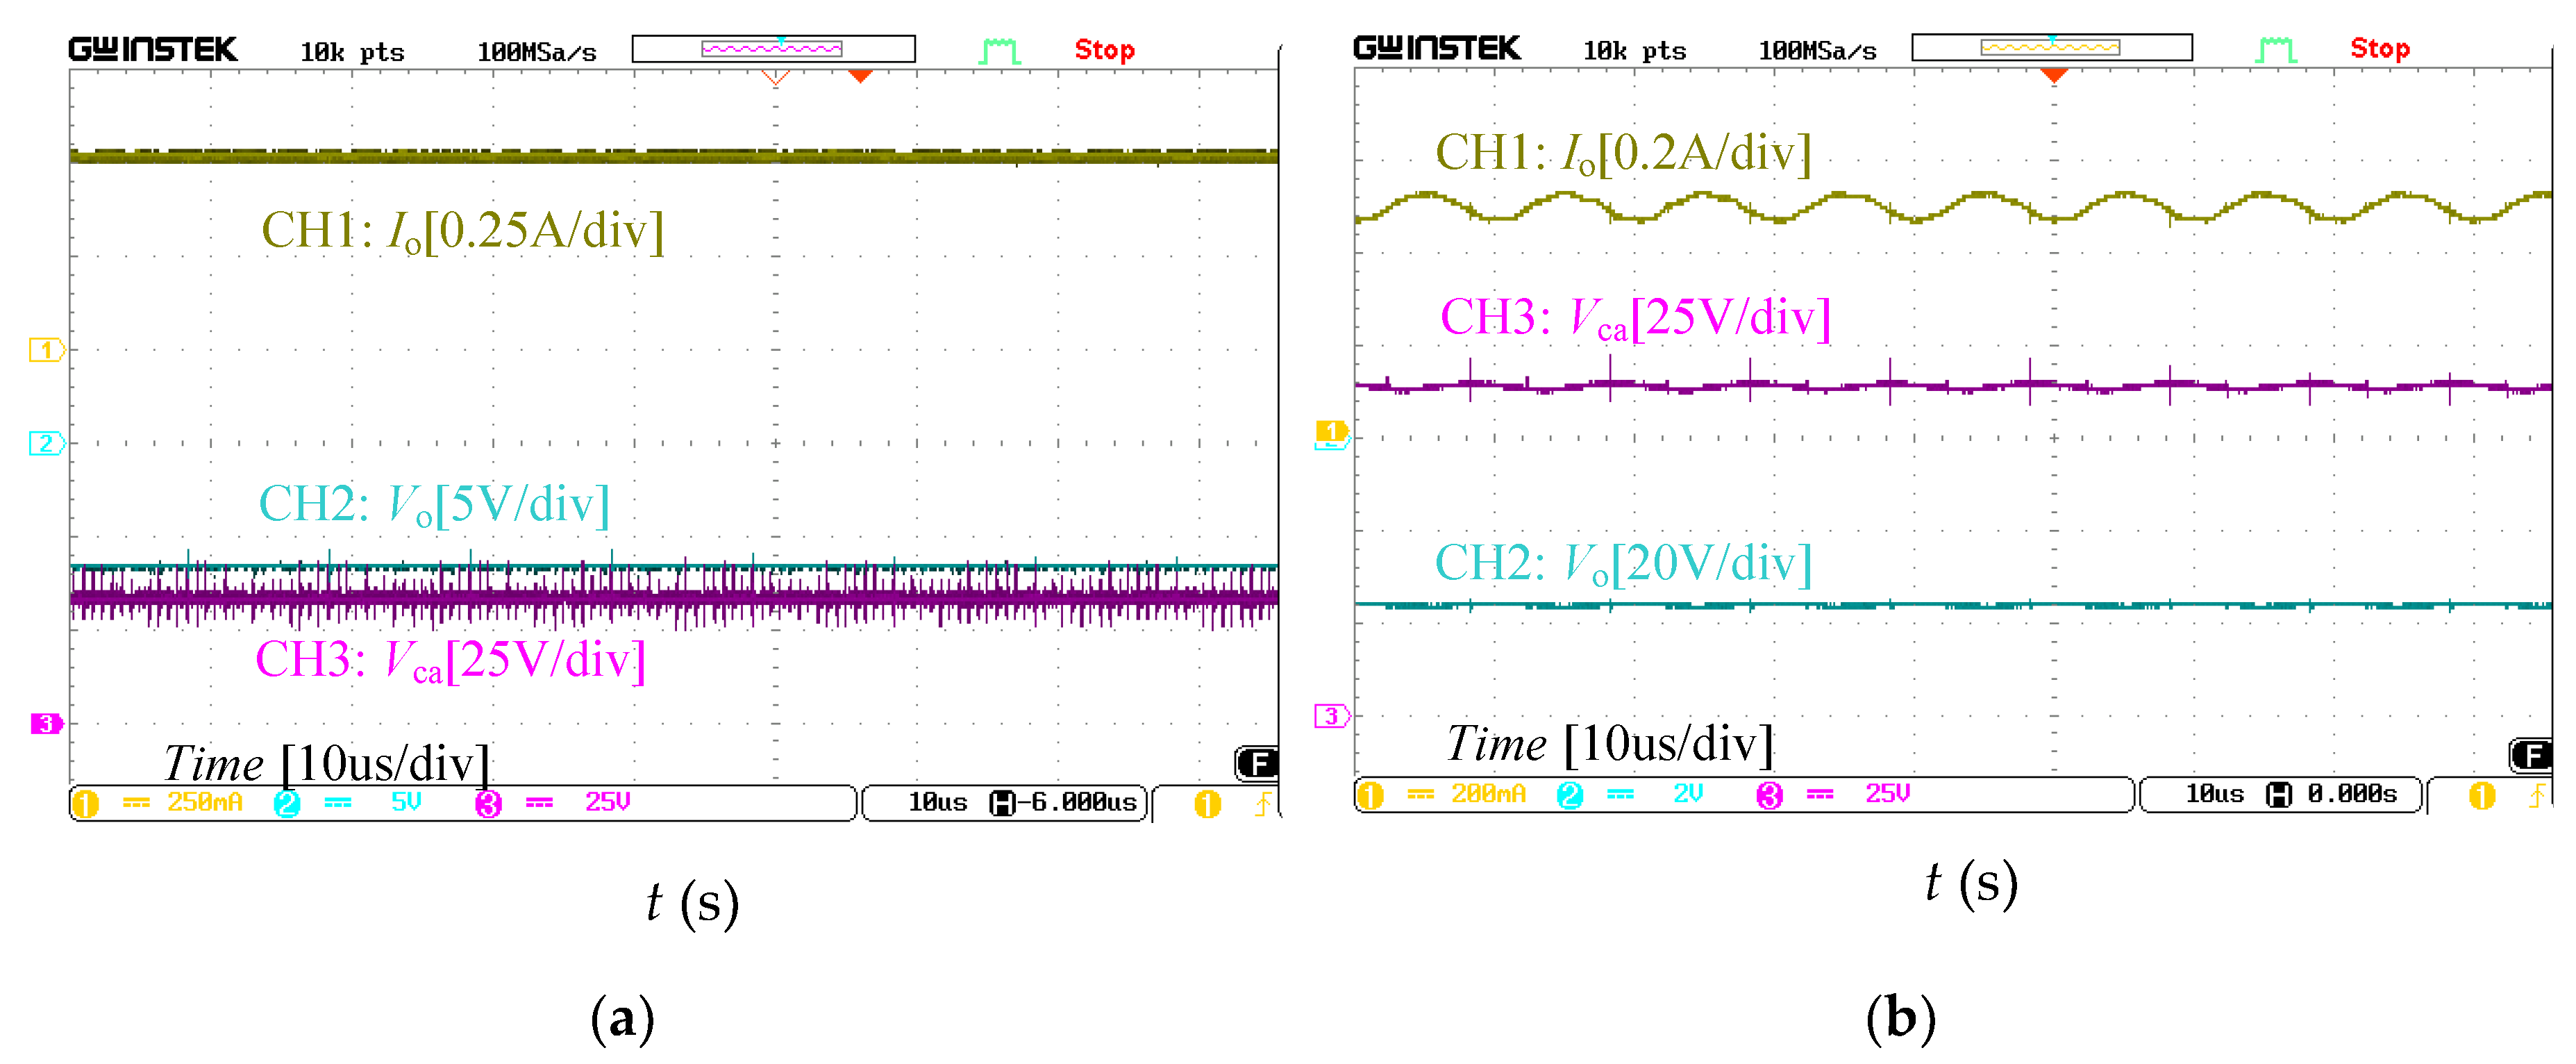Click the waveform memory bar on left scope
This screenshot has height=1064, width=2576.
click(x=773, y=49)
